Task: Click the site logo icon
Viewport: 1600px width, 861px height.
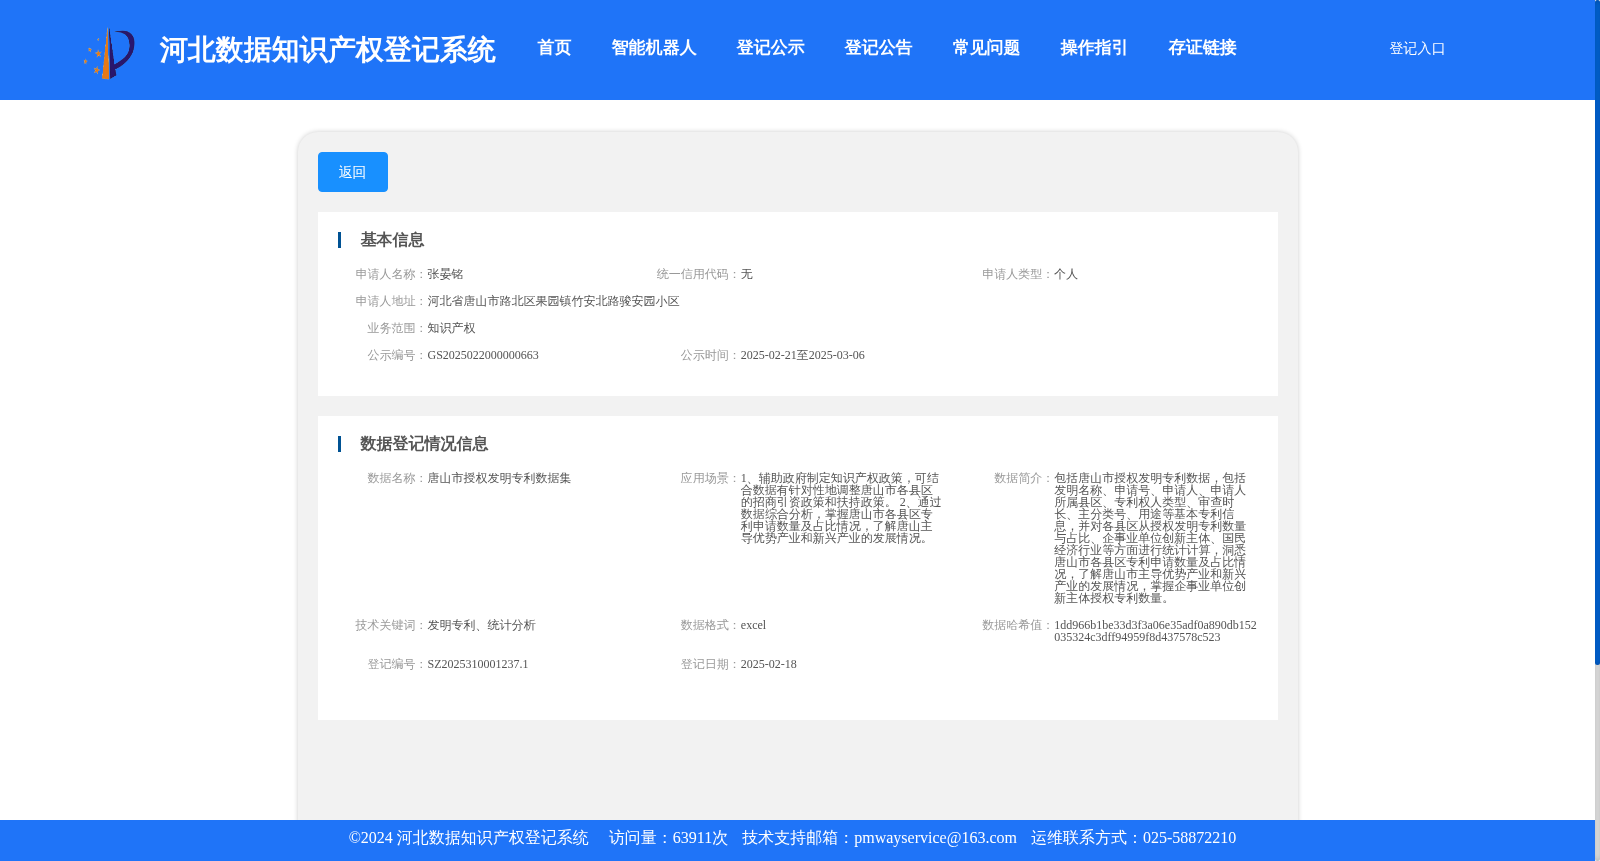Action: (109, 52)
